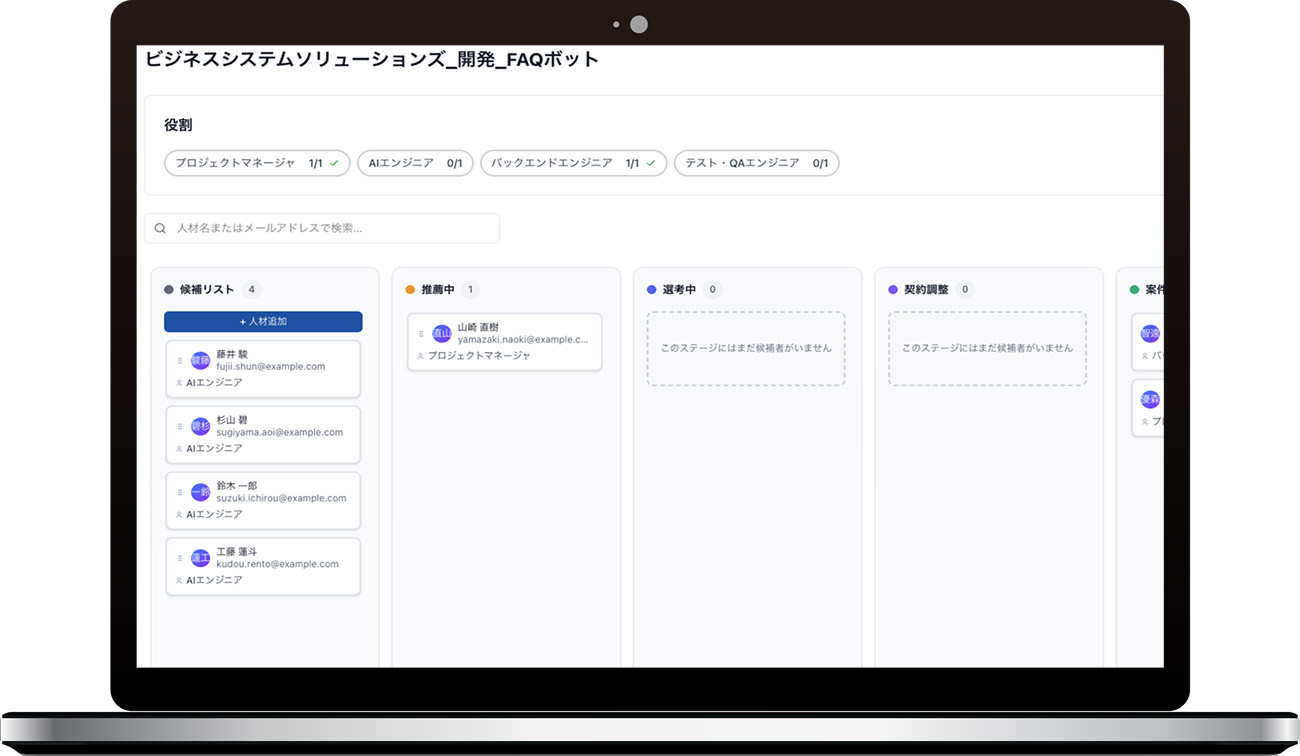The width and height of the screenshot is (1300, 756).
Task: Click the empty placeholder in 契約調整 column
Action: 987,348
